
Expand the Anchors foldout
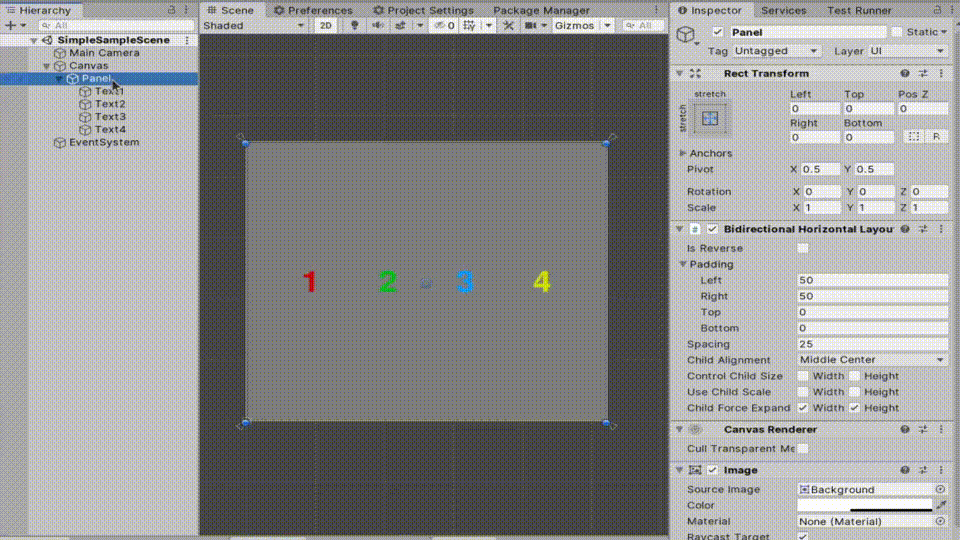(683, 153)
